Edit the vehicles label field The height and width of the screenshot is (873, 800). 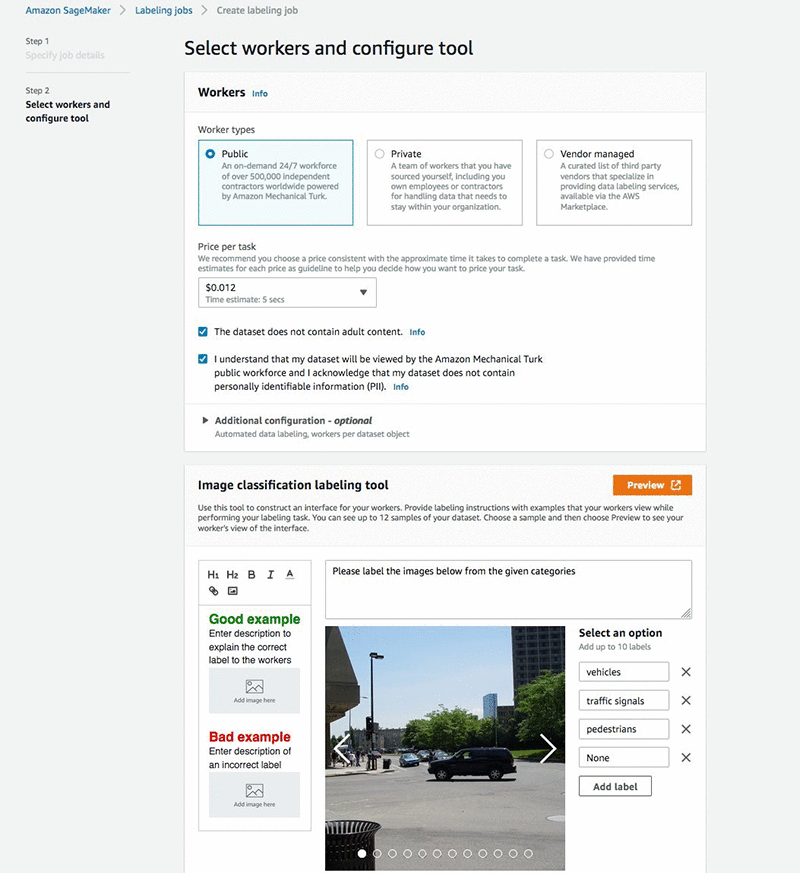pos(624,672)
